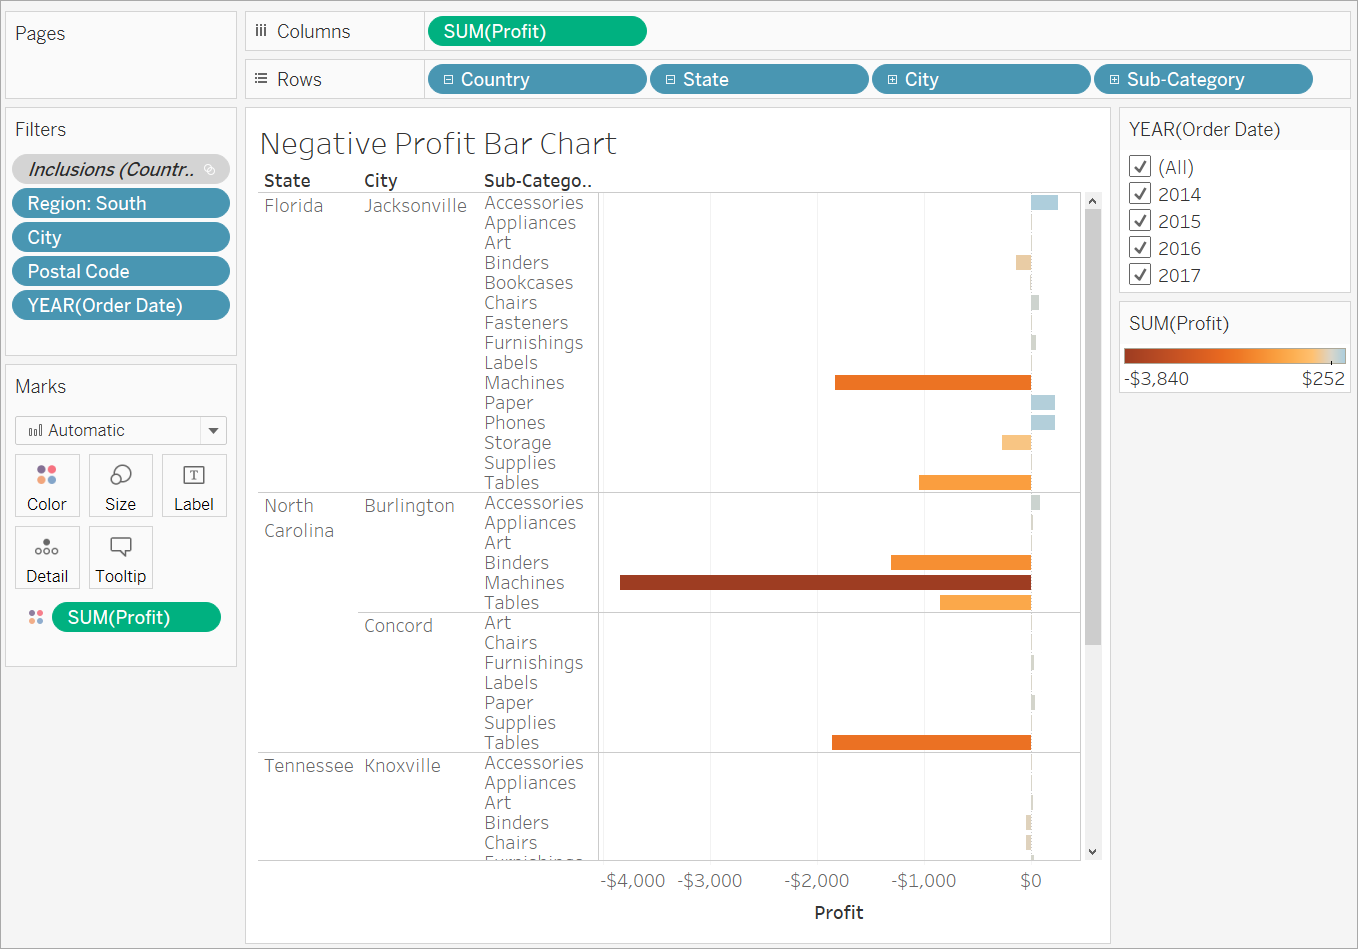Collapse the Country pill in Rows
The height and width of the screenshot is (949, 1358).
pyautogui.click(x=448, y=80)
